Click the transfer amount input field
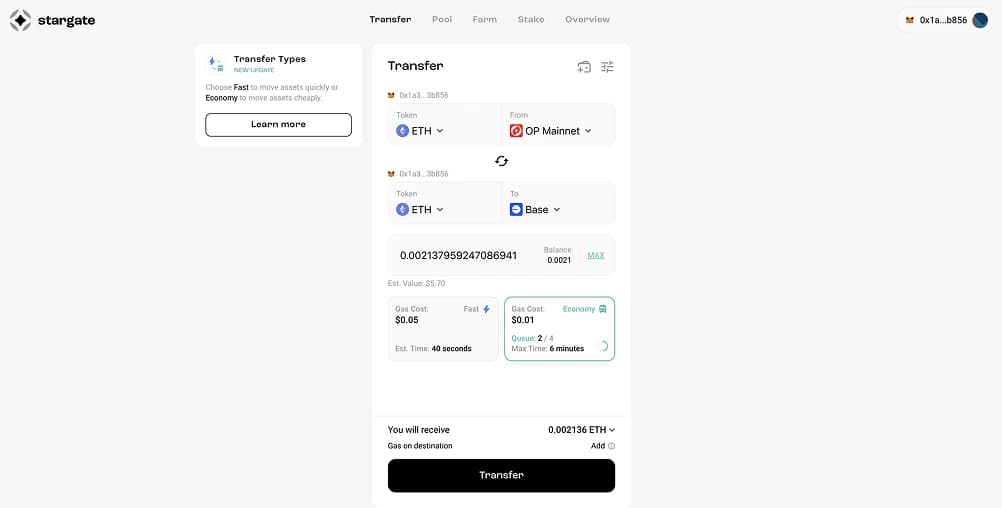Screen dimensions: 1002x508 (460, 255)
